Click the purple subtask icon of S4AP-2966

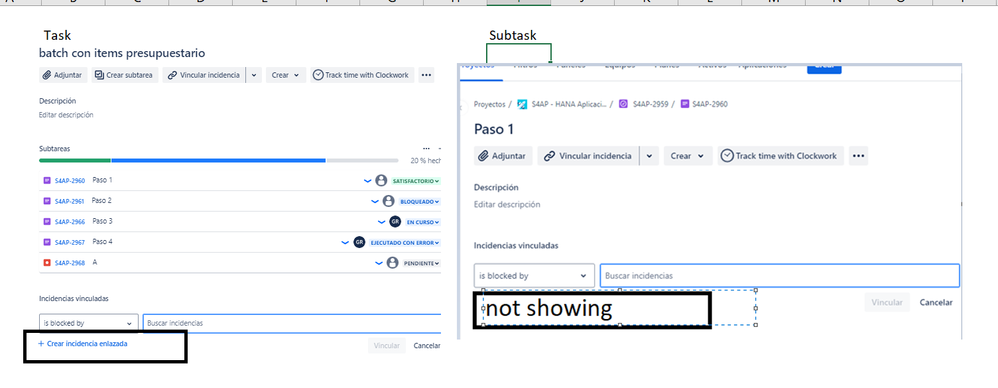46,221
